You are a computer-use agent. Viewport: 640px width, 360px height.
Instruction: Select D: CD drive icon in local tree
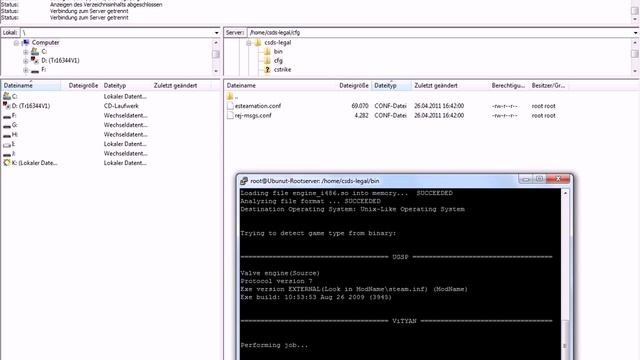pos(35,60)
